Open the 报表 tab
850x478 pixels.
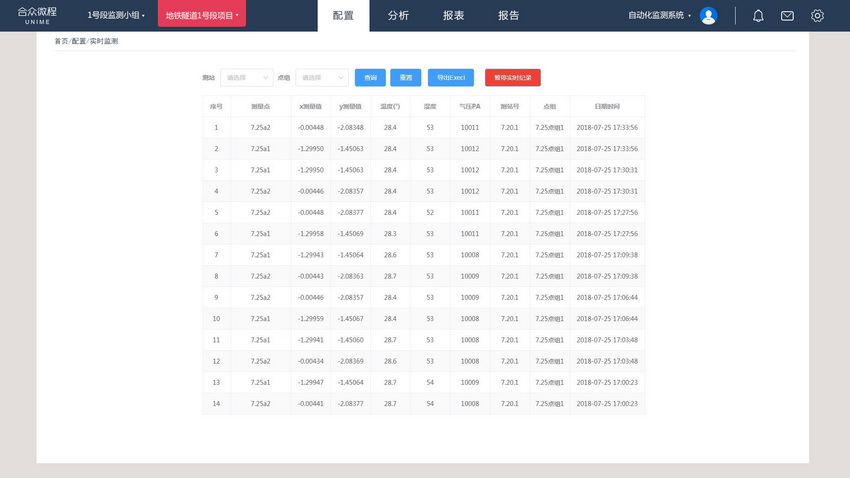(453, 16)
